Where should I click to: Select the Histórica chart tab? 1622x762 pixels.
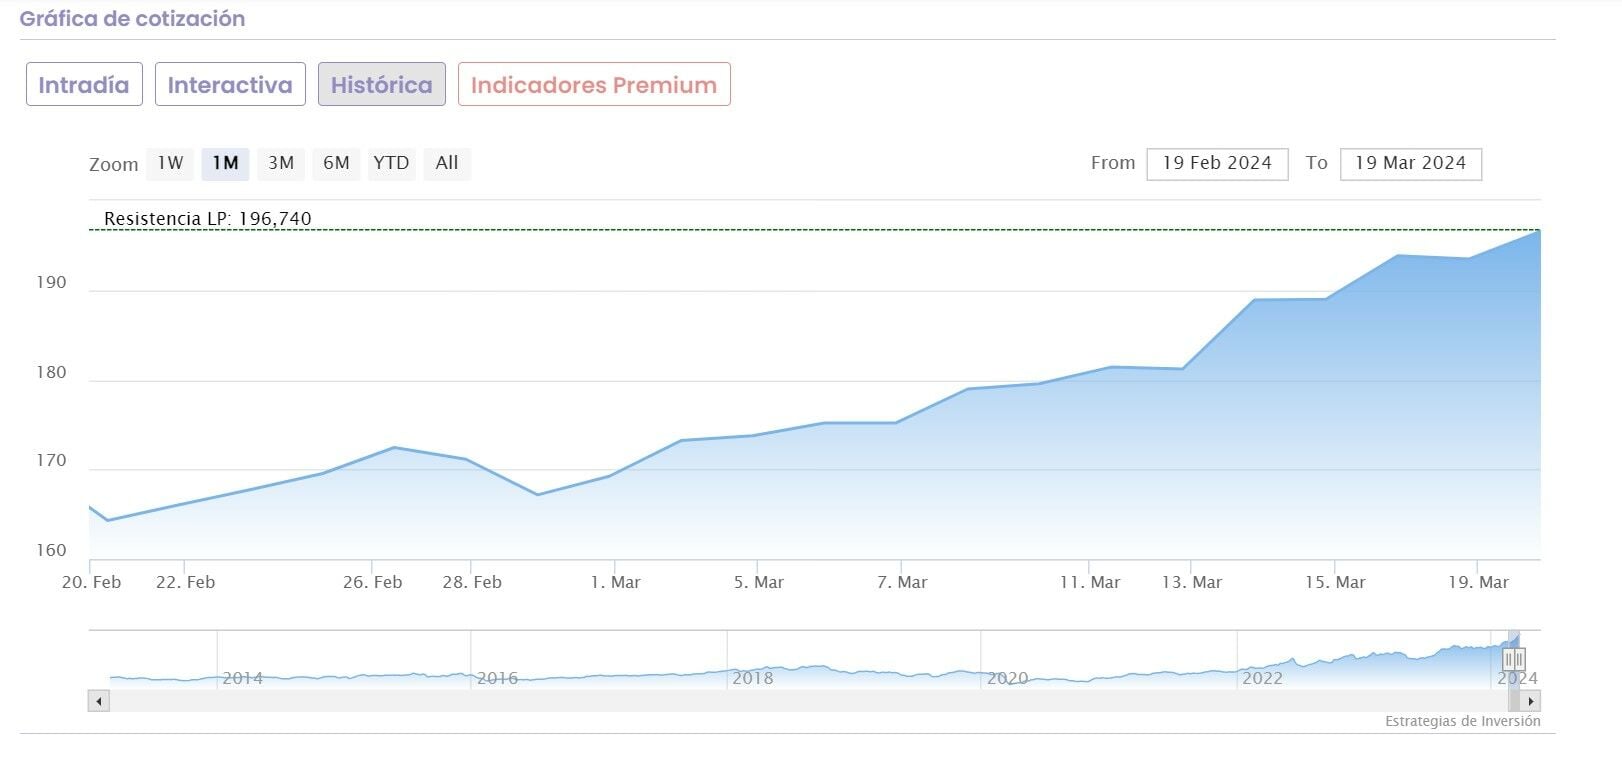coord(381,85)
